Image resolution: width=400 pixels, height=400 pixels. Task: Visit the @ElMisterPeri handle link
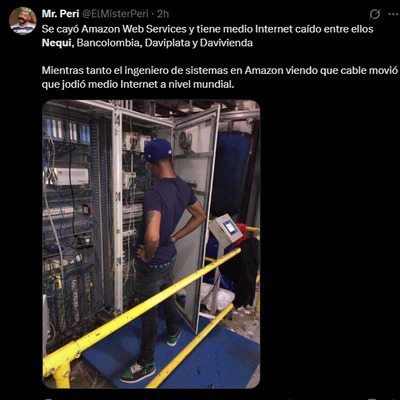[x=116, y=14]
